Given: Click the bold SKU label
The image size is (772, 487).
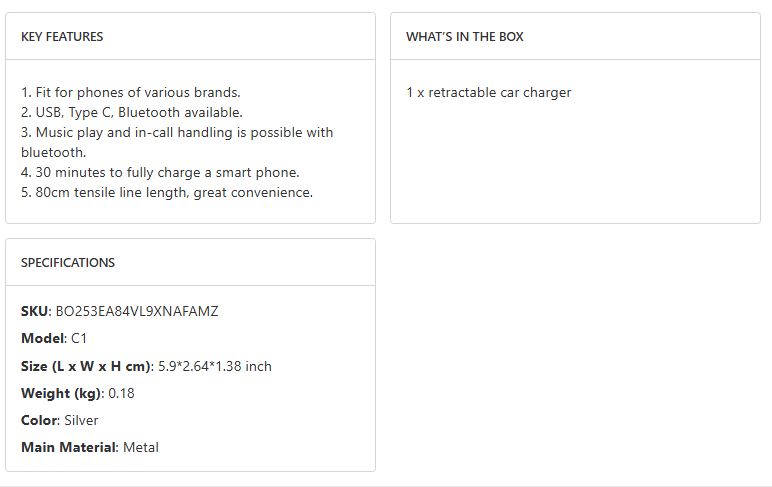Looking at the screenshot, I should pos(34,311).
